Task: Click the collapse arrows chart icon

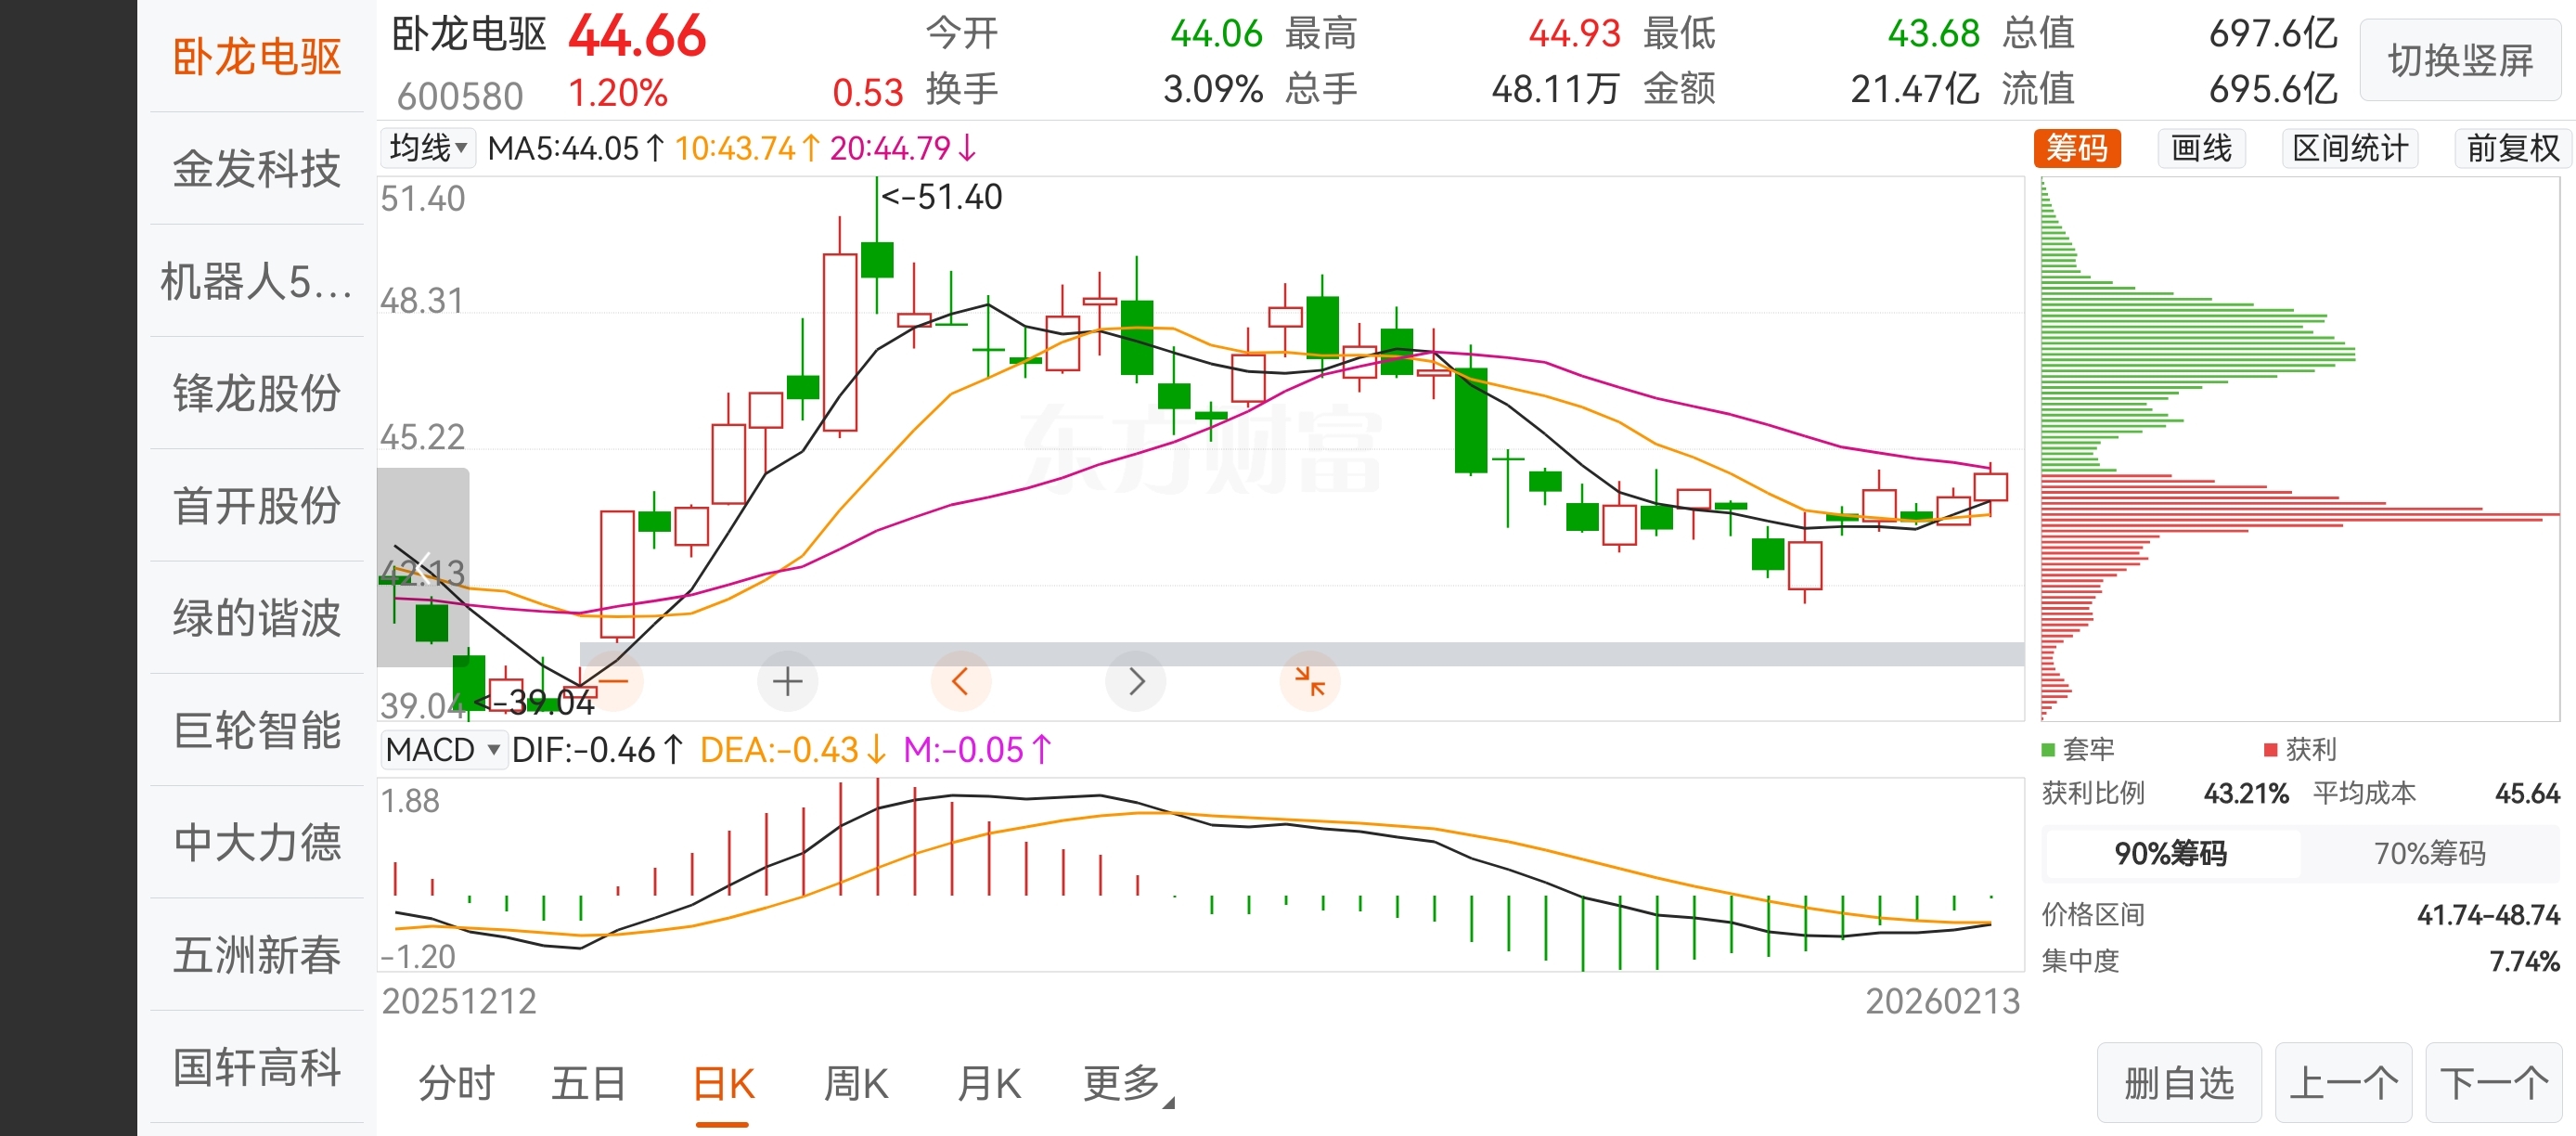Action: [x=1309, y=682]
